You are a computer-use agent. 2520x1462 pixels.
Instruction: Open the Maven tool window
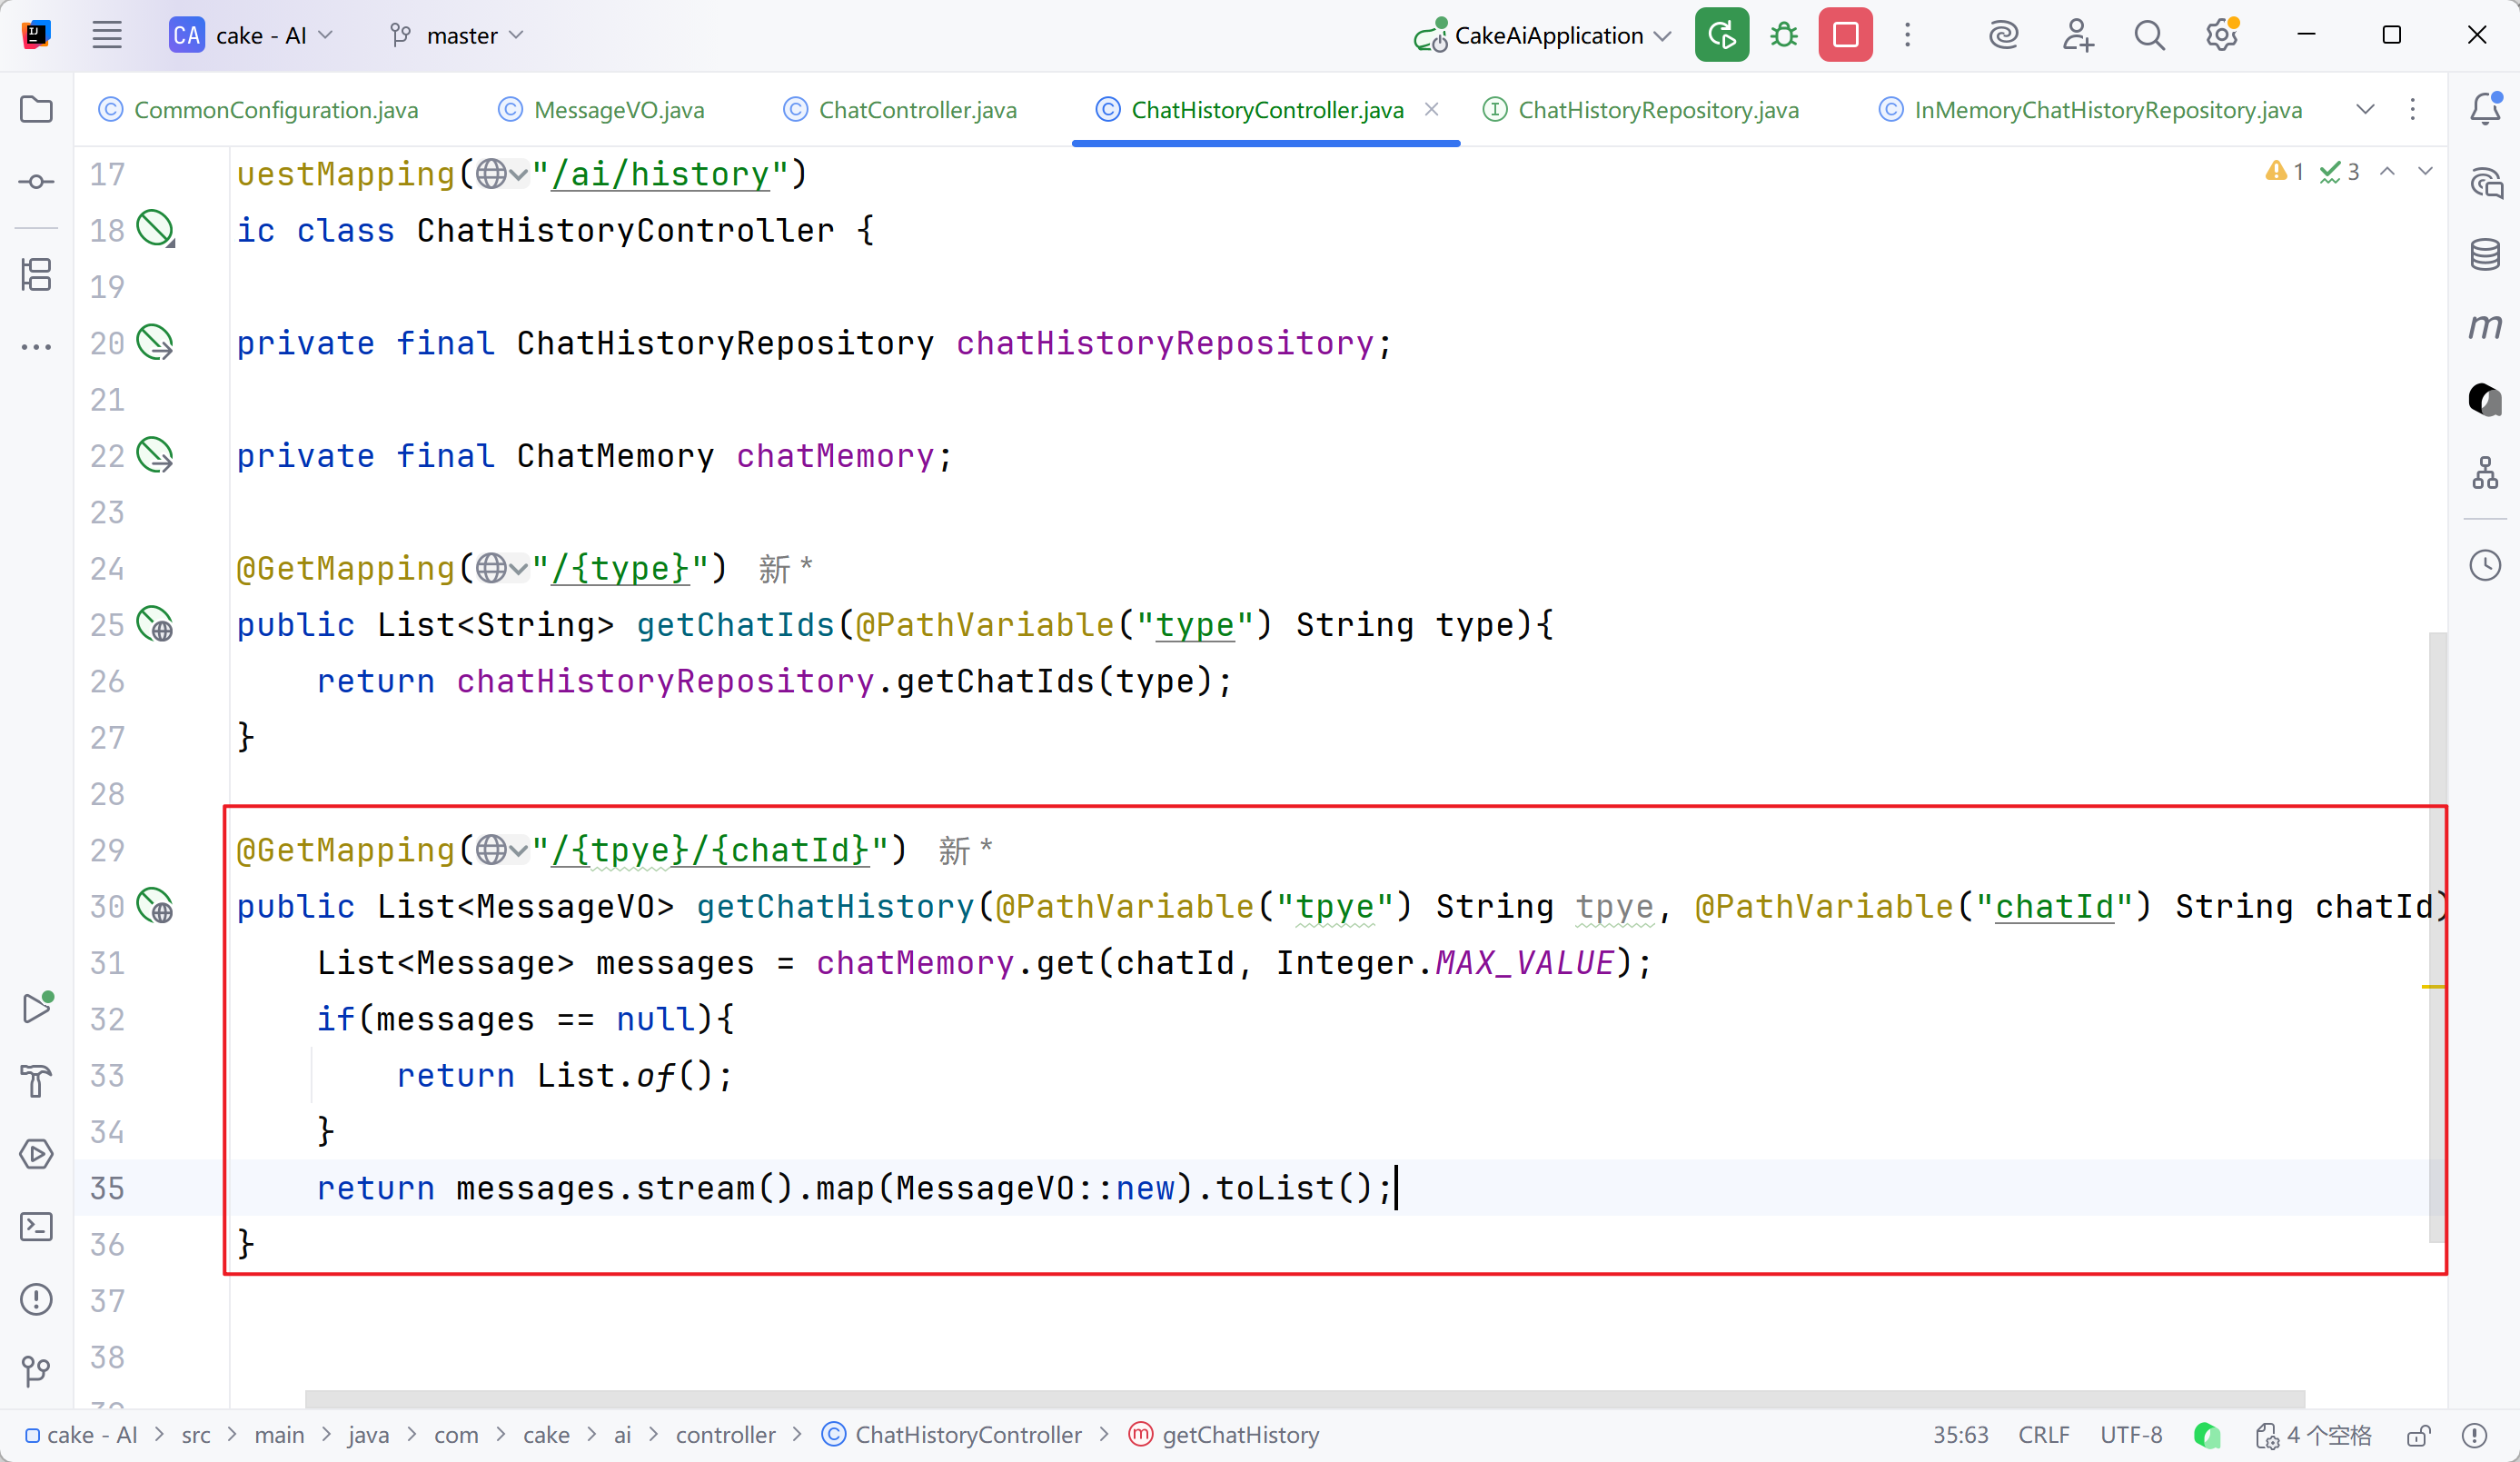(2485, 327)
